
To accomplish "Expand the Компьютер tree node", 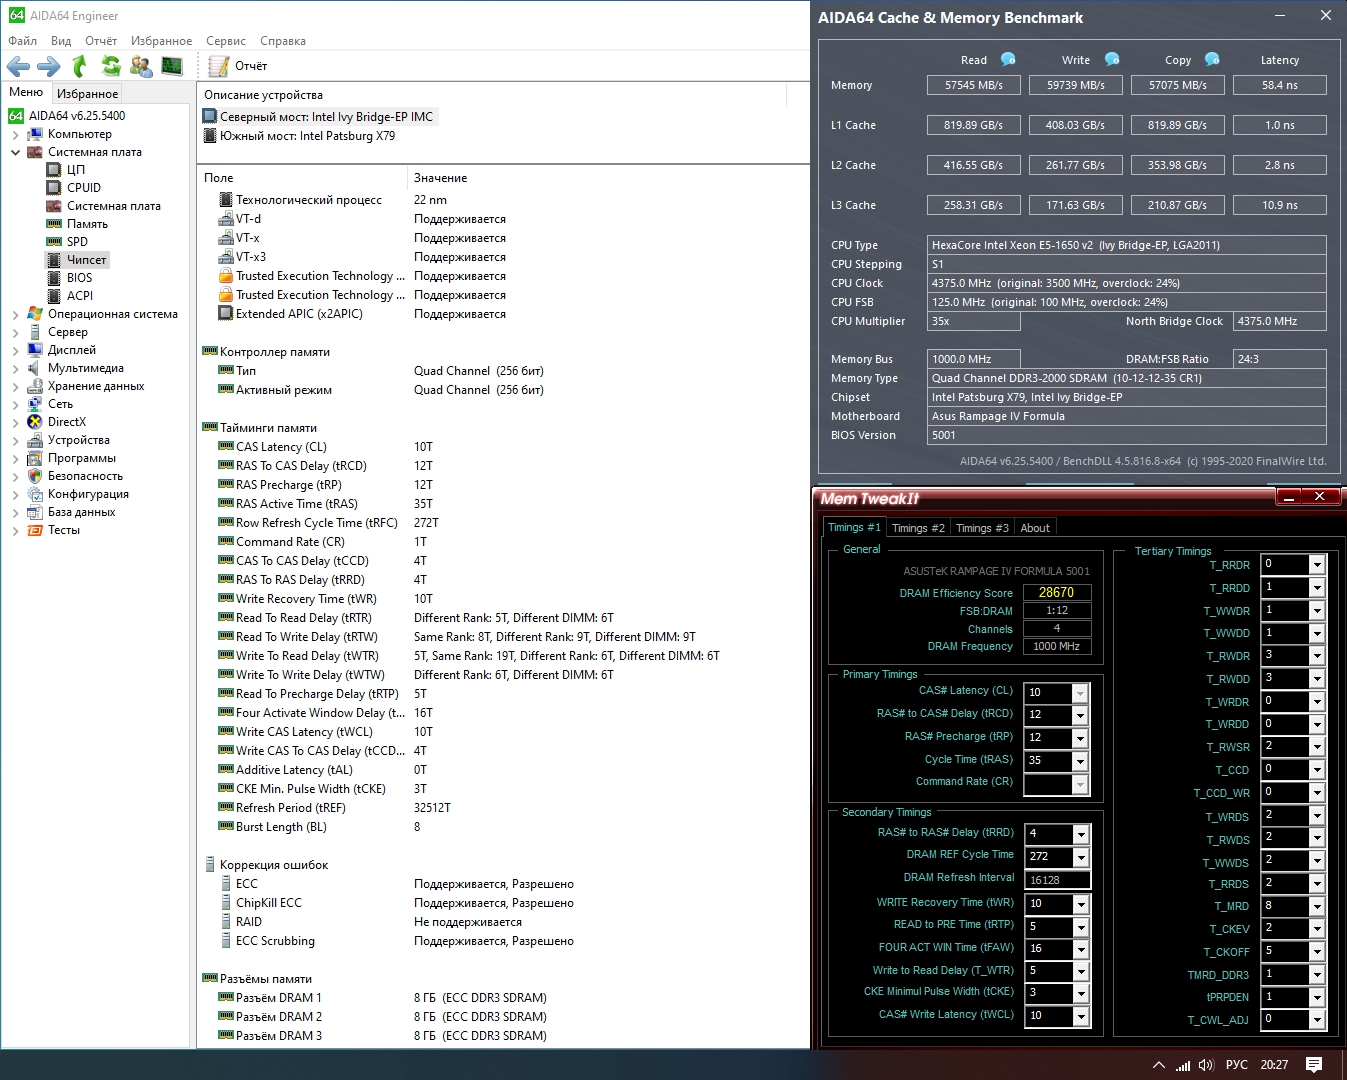I will tap(15, 134).
